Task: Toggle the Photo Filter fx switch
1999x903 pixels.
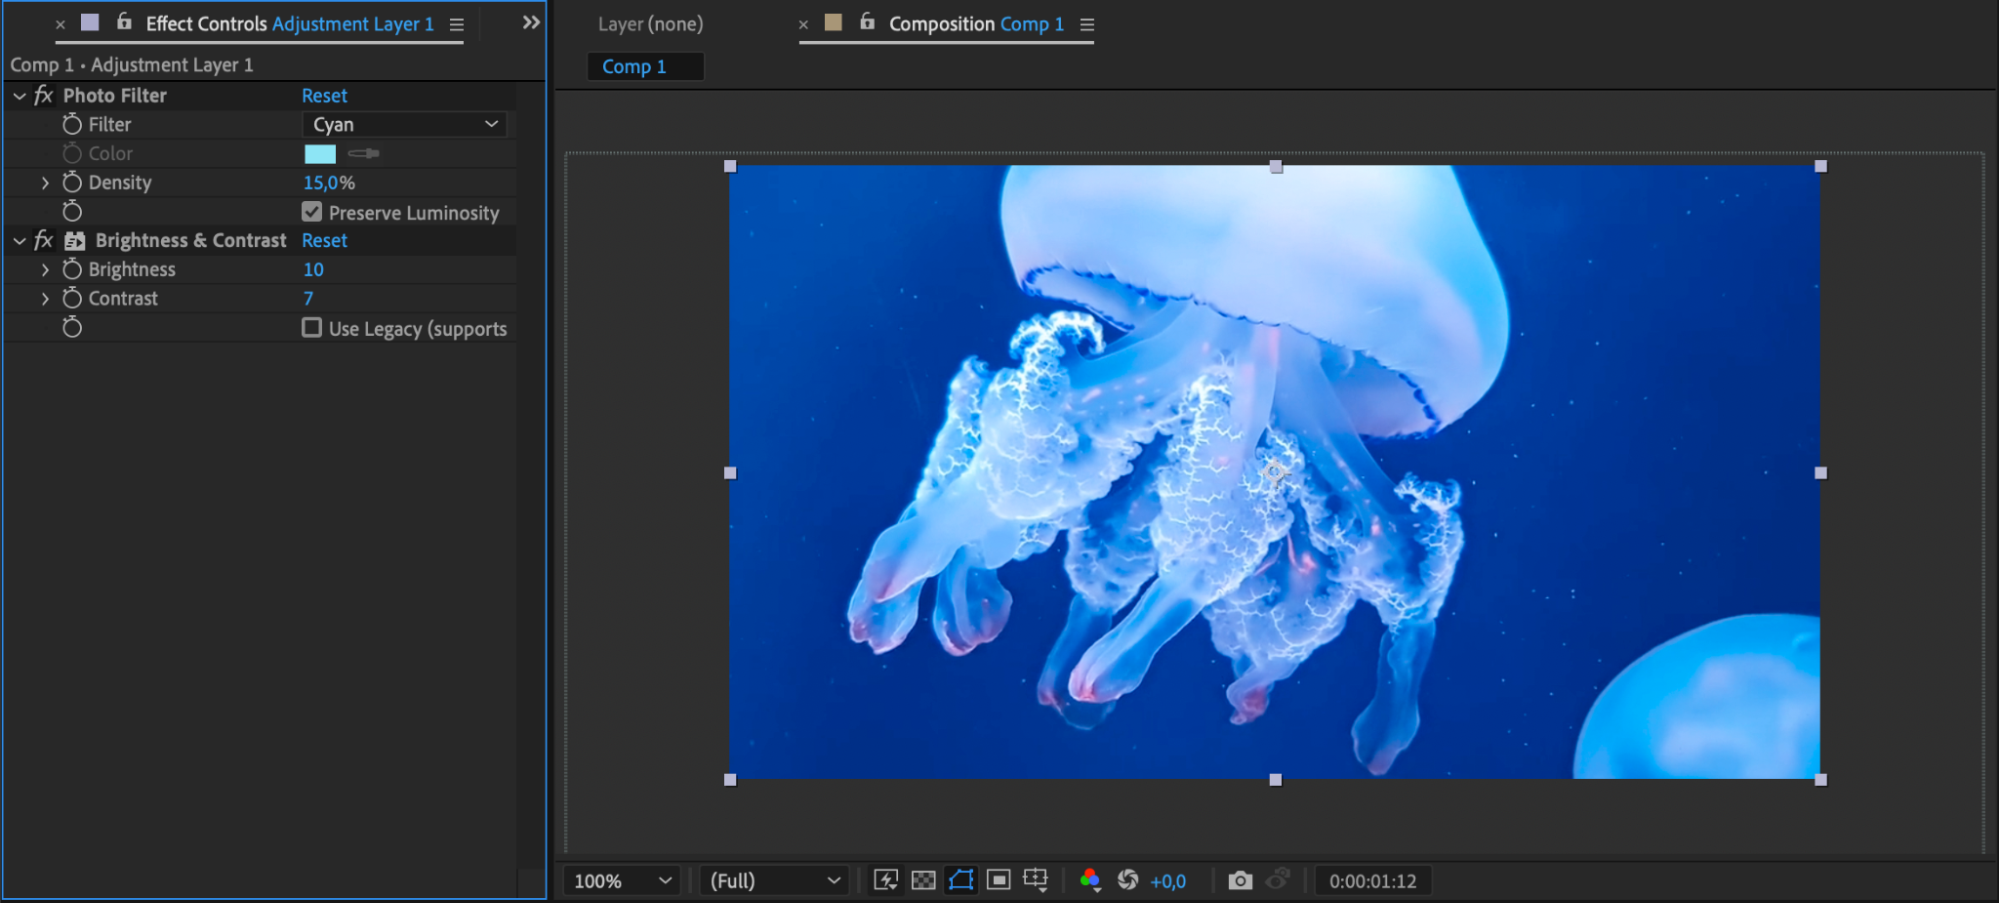Action: (x=43, y=95)
